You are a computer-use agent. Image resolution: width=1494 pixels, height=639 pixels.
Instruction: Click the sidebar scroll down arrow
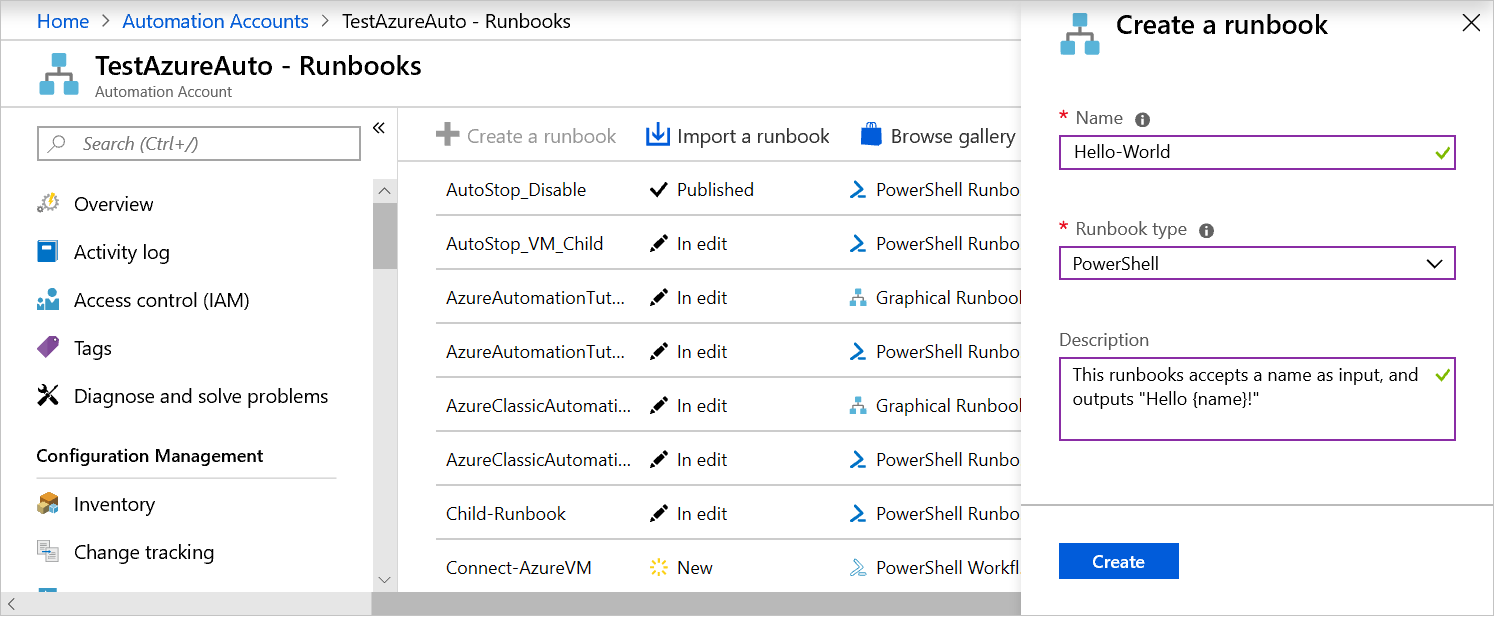point(385,580)
